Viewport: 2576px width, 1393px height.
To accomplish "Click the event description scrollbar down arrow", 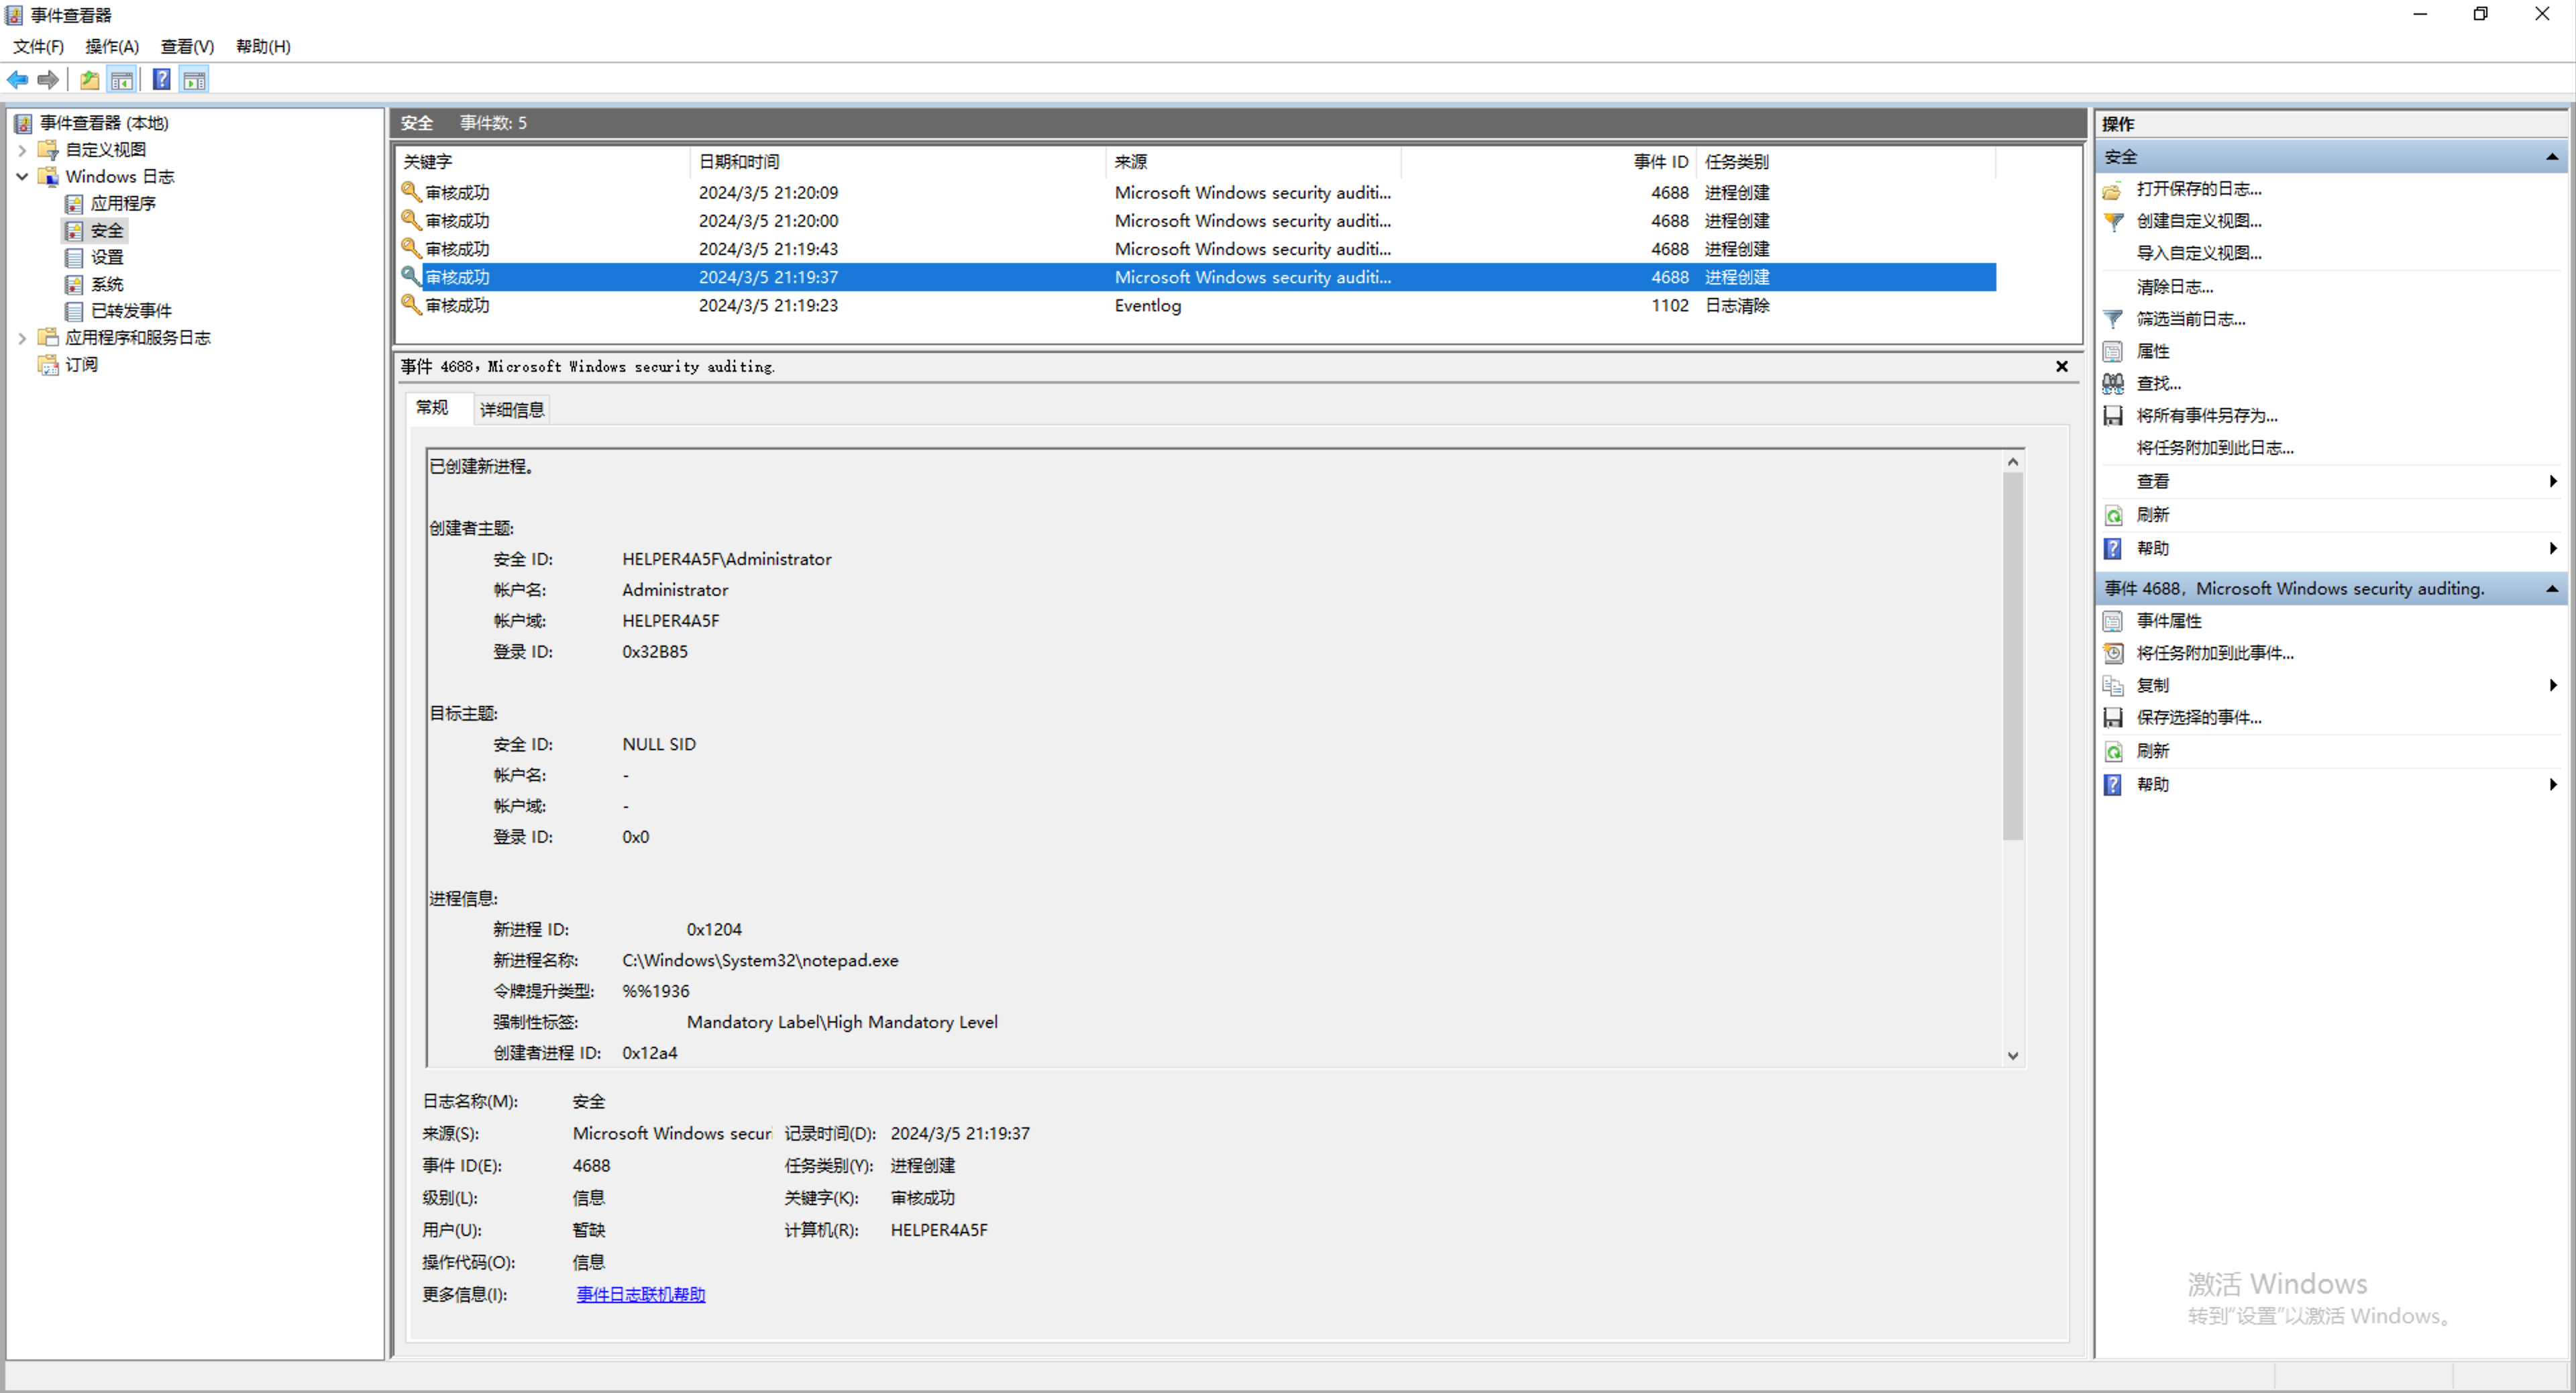I will [x=2013, y=1056].
